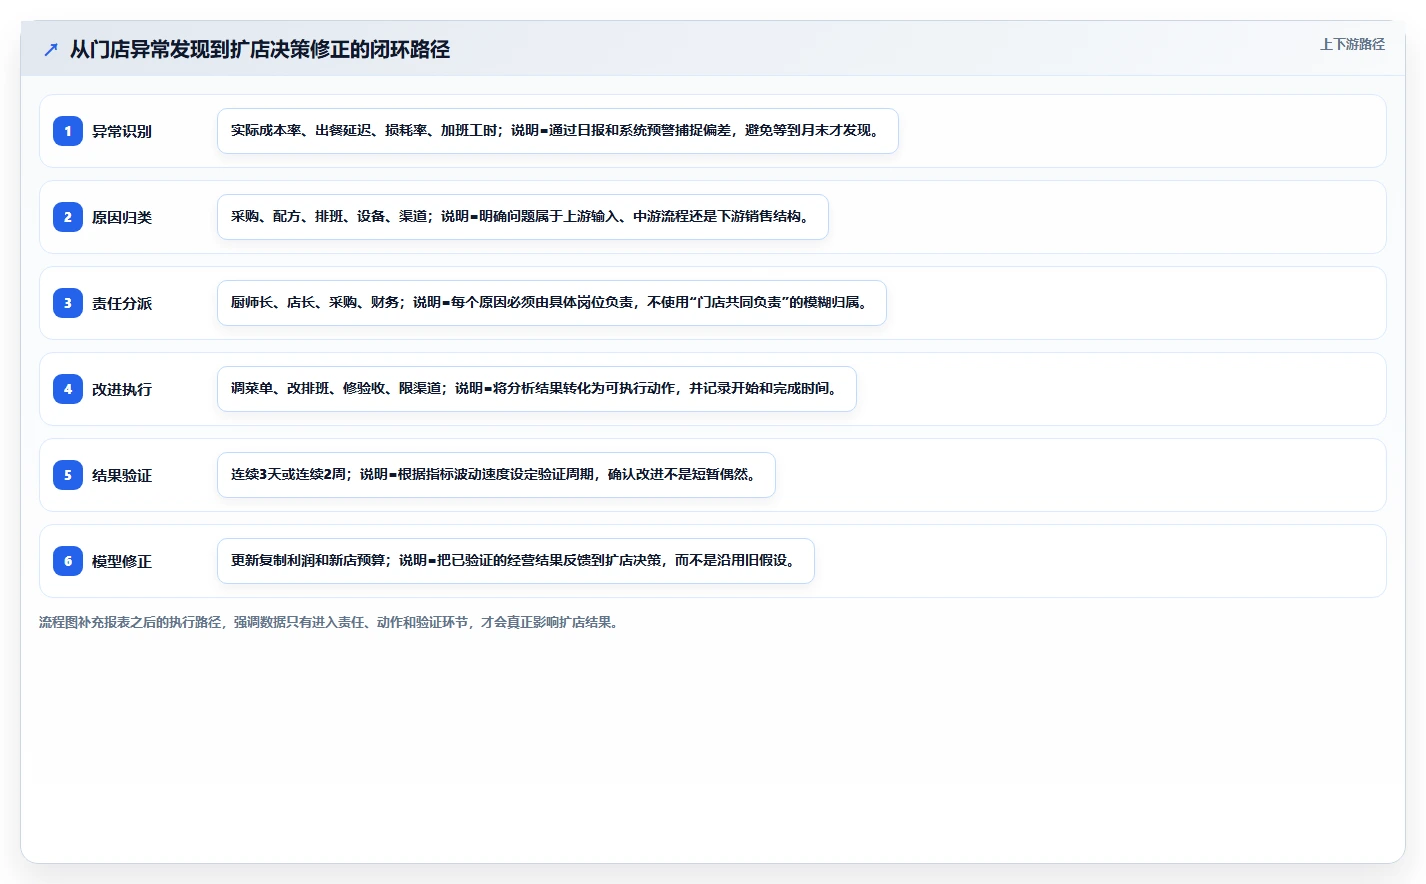Screen dimensions: 1426x884
Task: Click the title 从门店异常发现到扩店决策修正的闭环路径
Action: [260, 49]
